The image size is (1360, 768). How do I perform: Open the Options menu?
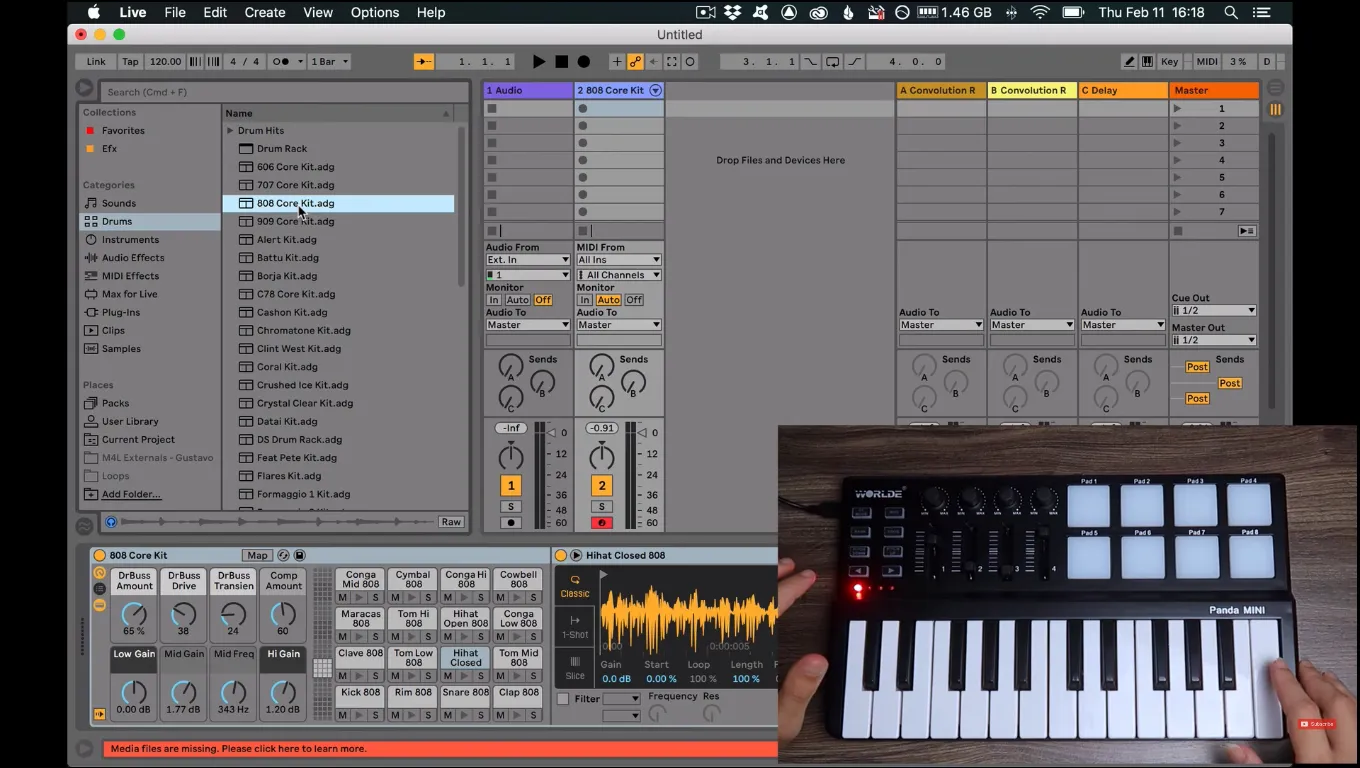(375, 12)
